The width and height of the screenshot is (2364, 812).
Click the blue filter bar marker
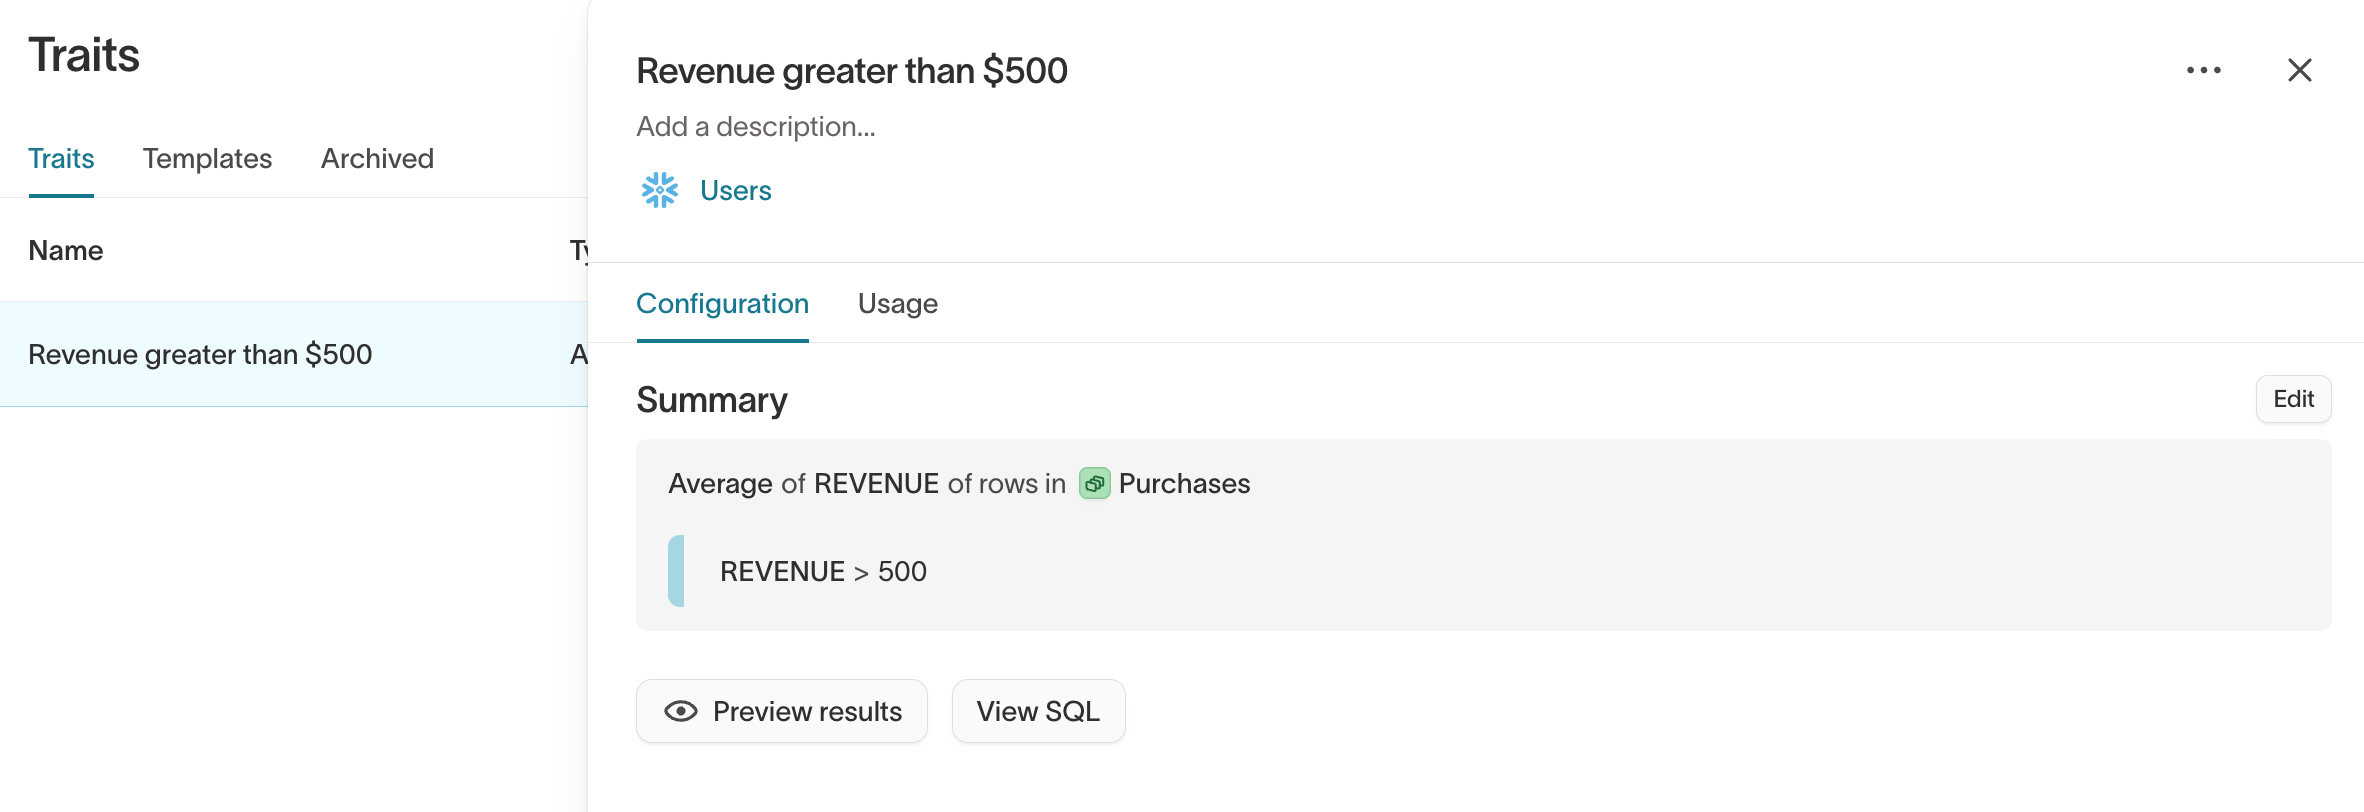(676, 571)
